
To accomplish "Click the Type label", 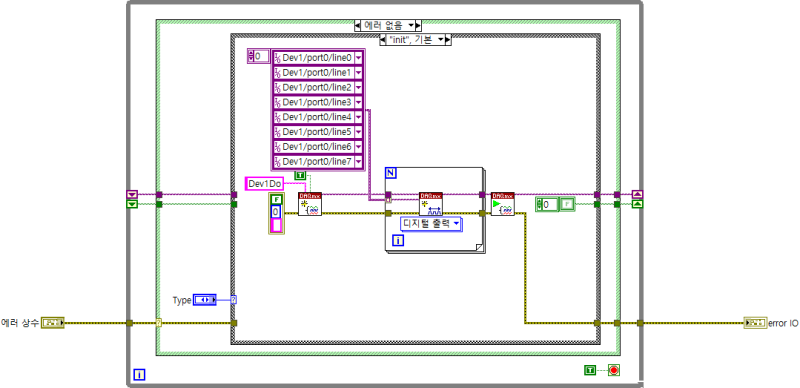I will [182, 300].
